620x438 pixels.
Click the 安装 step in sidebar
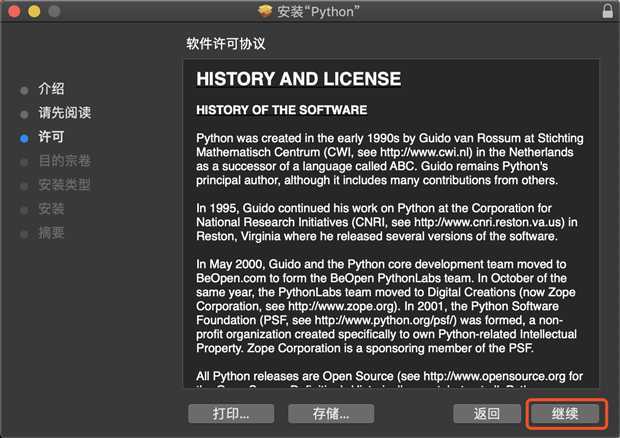[51, 209]
